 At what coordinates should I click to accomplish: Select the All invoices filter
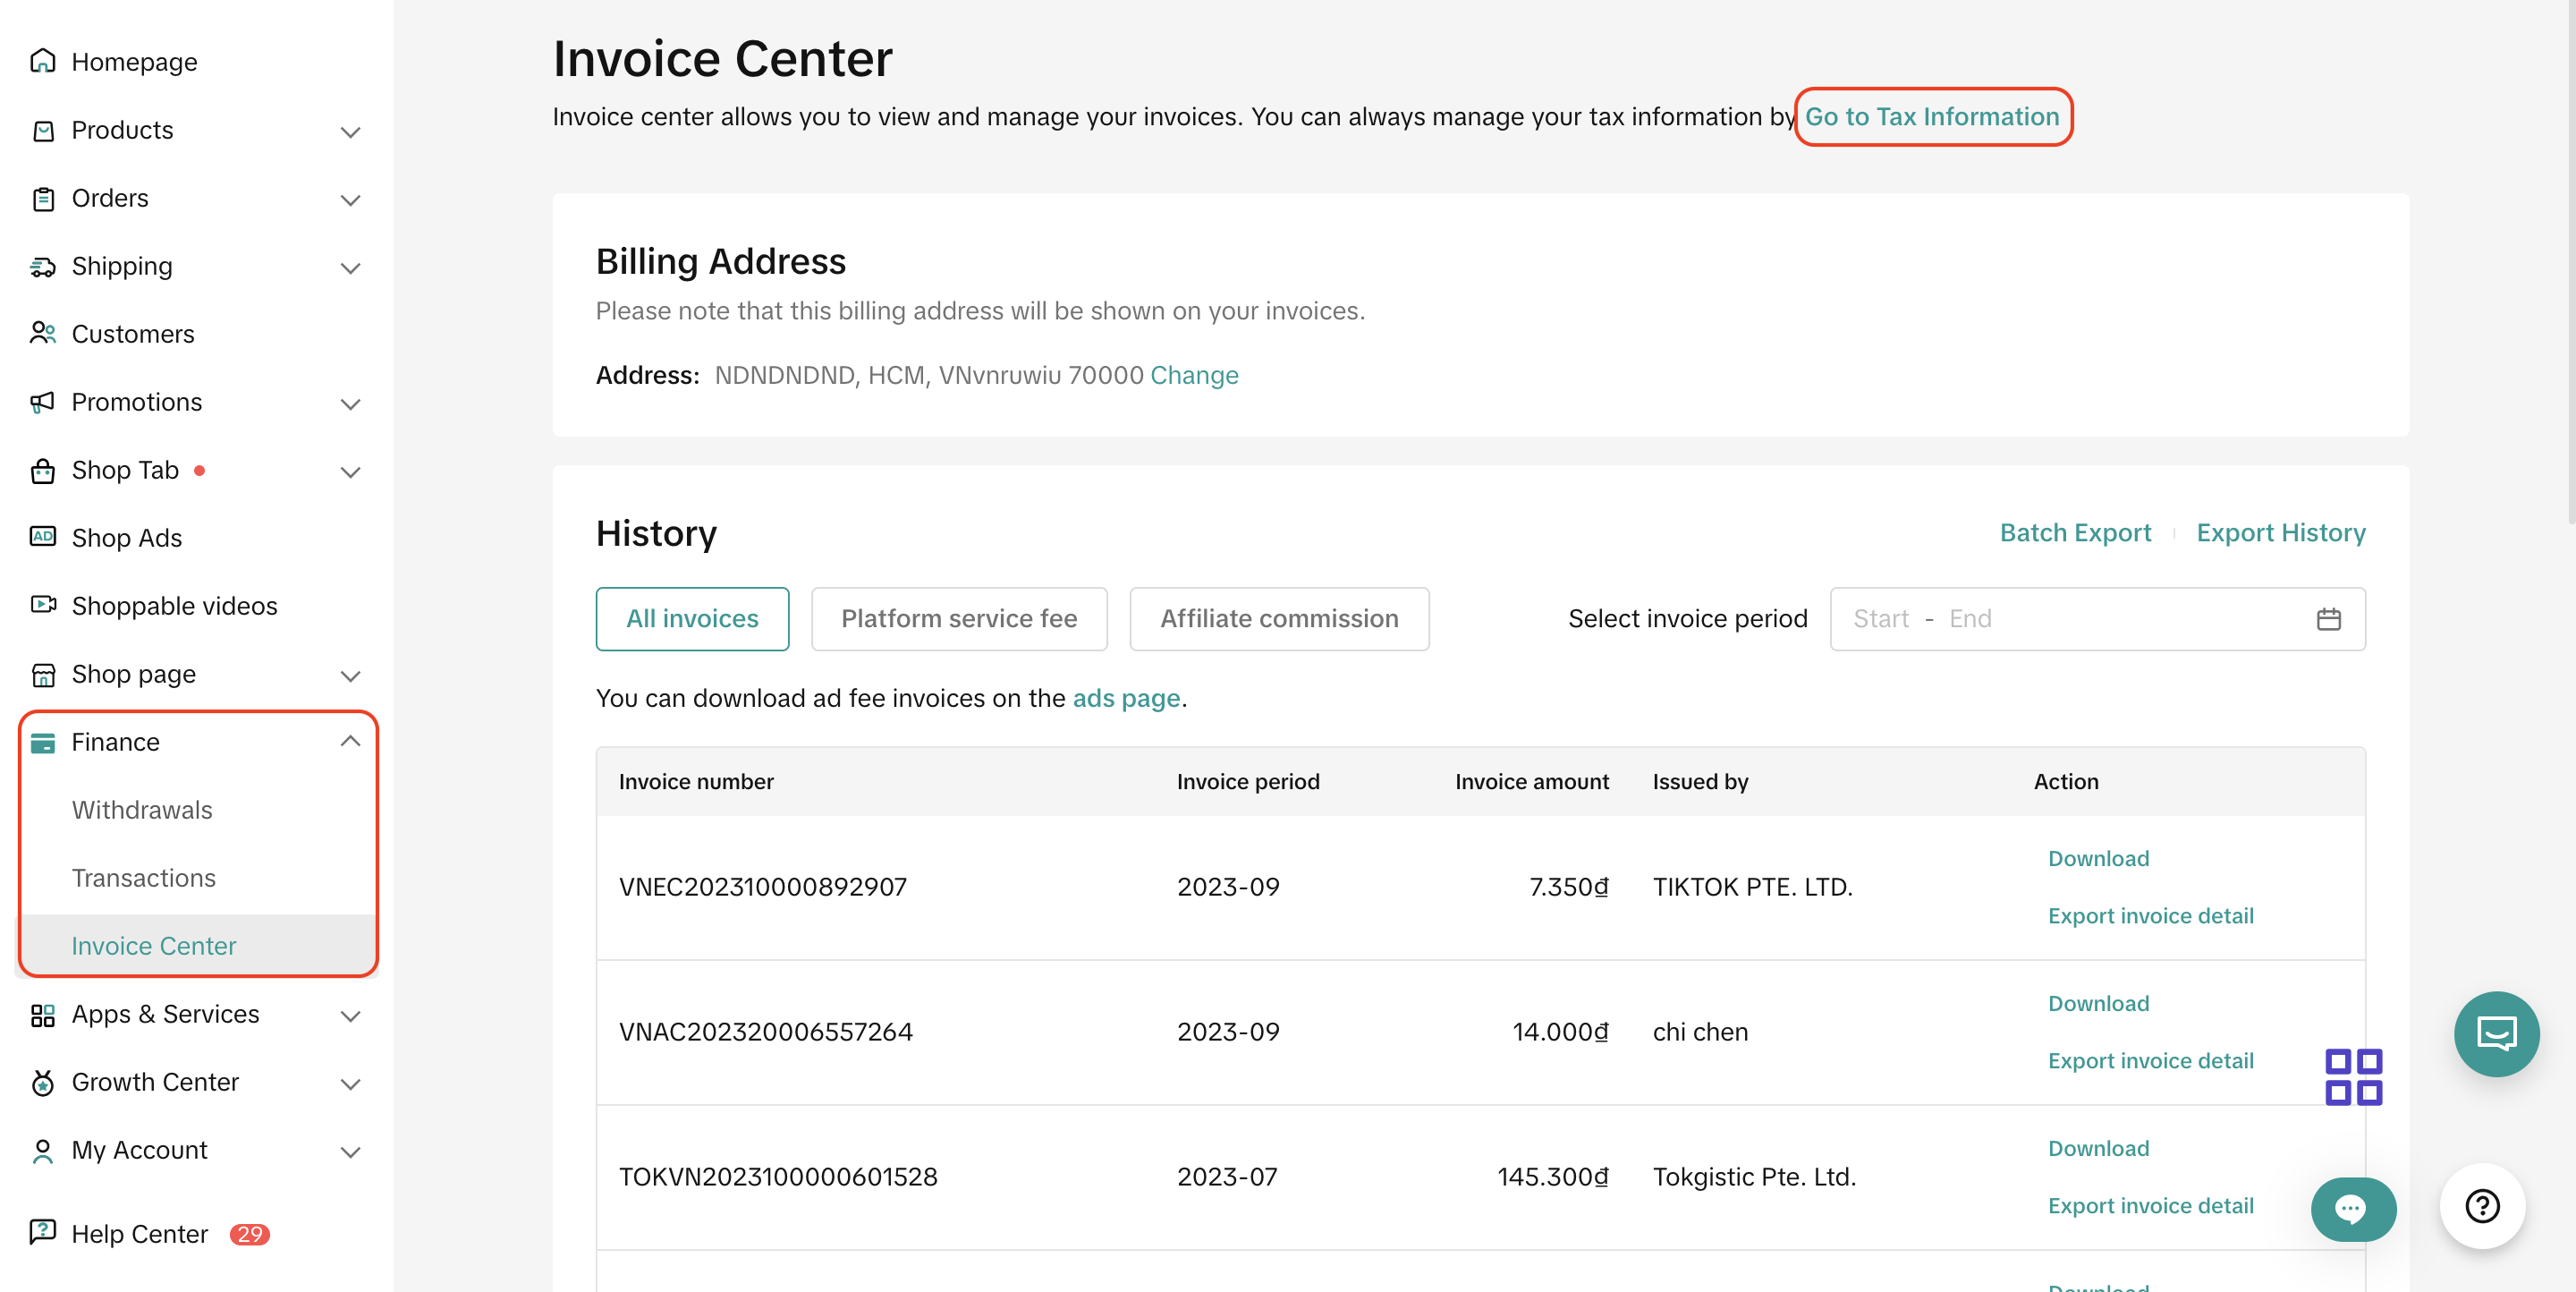[x=692, y=619]
